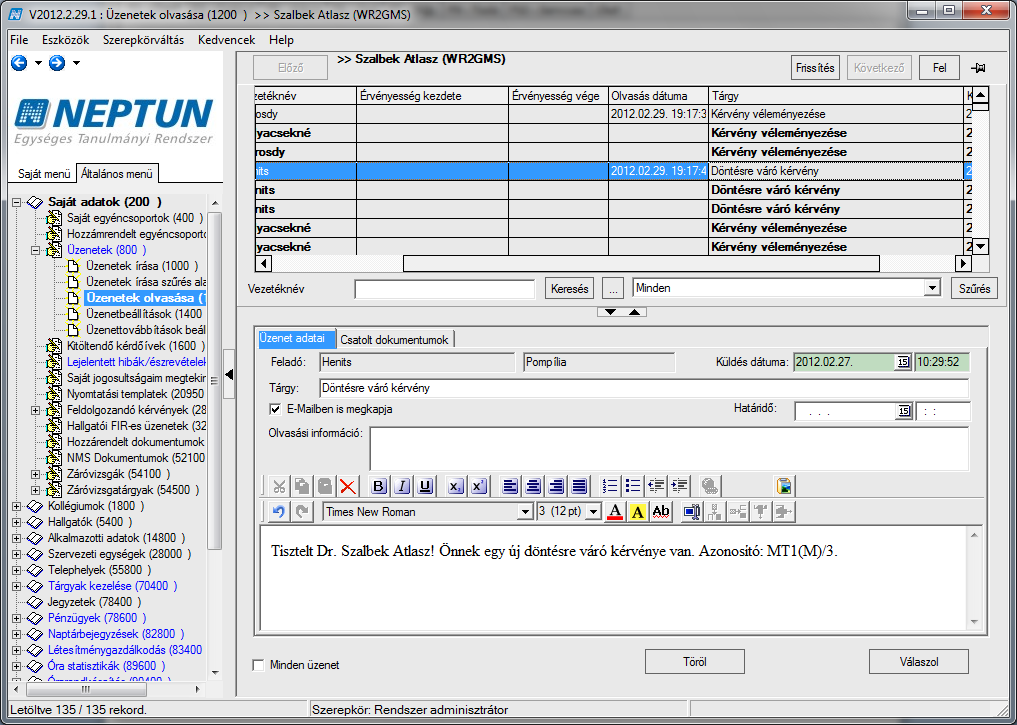Tick the Minden üzenet checkbox
The image size is (1017, 725).
tap(258, 665)
